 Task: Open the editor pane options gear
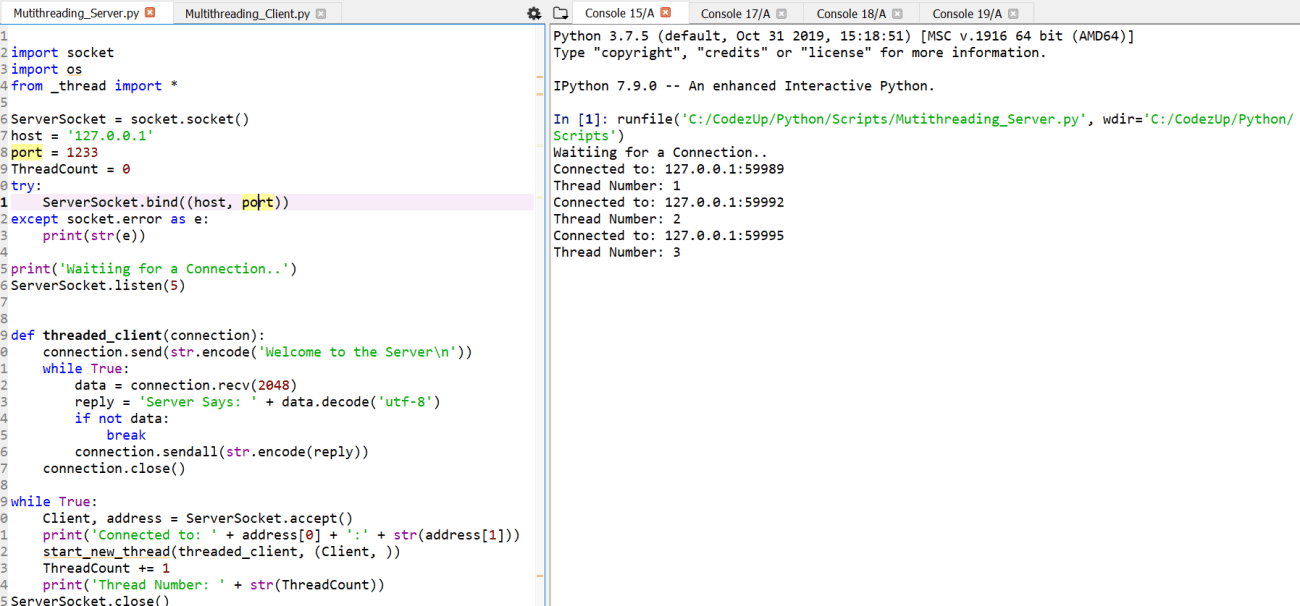tap(534, 13)
